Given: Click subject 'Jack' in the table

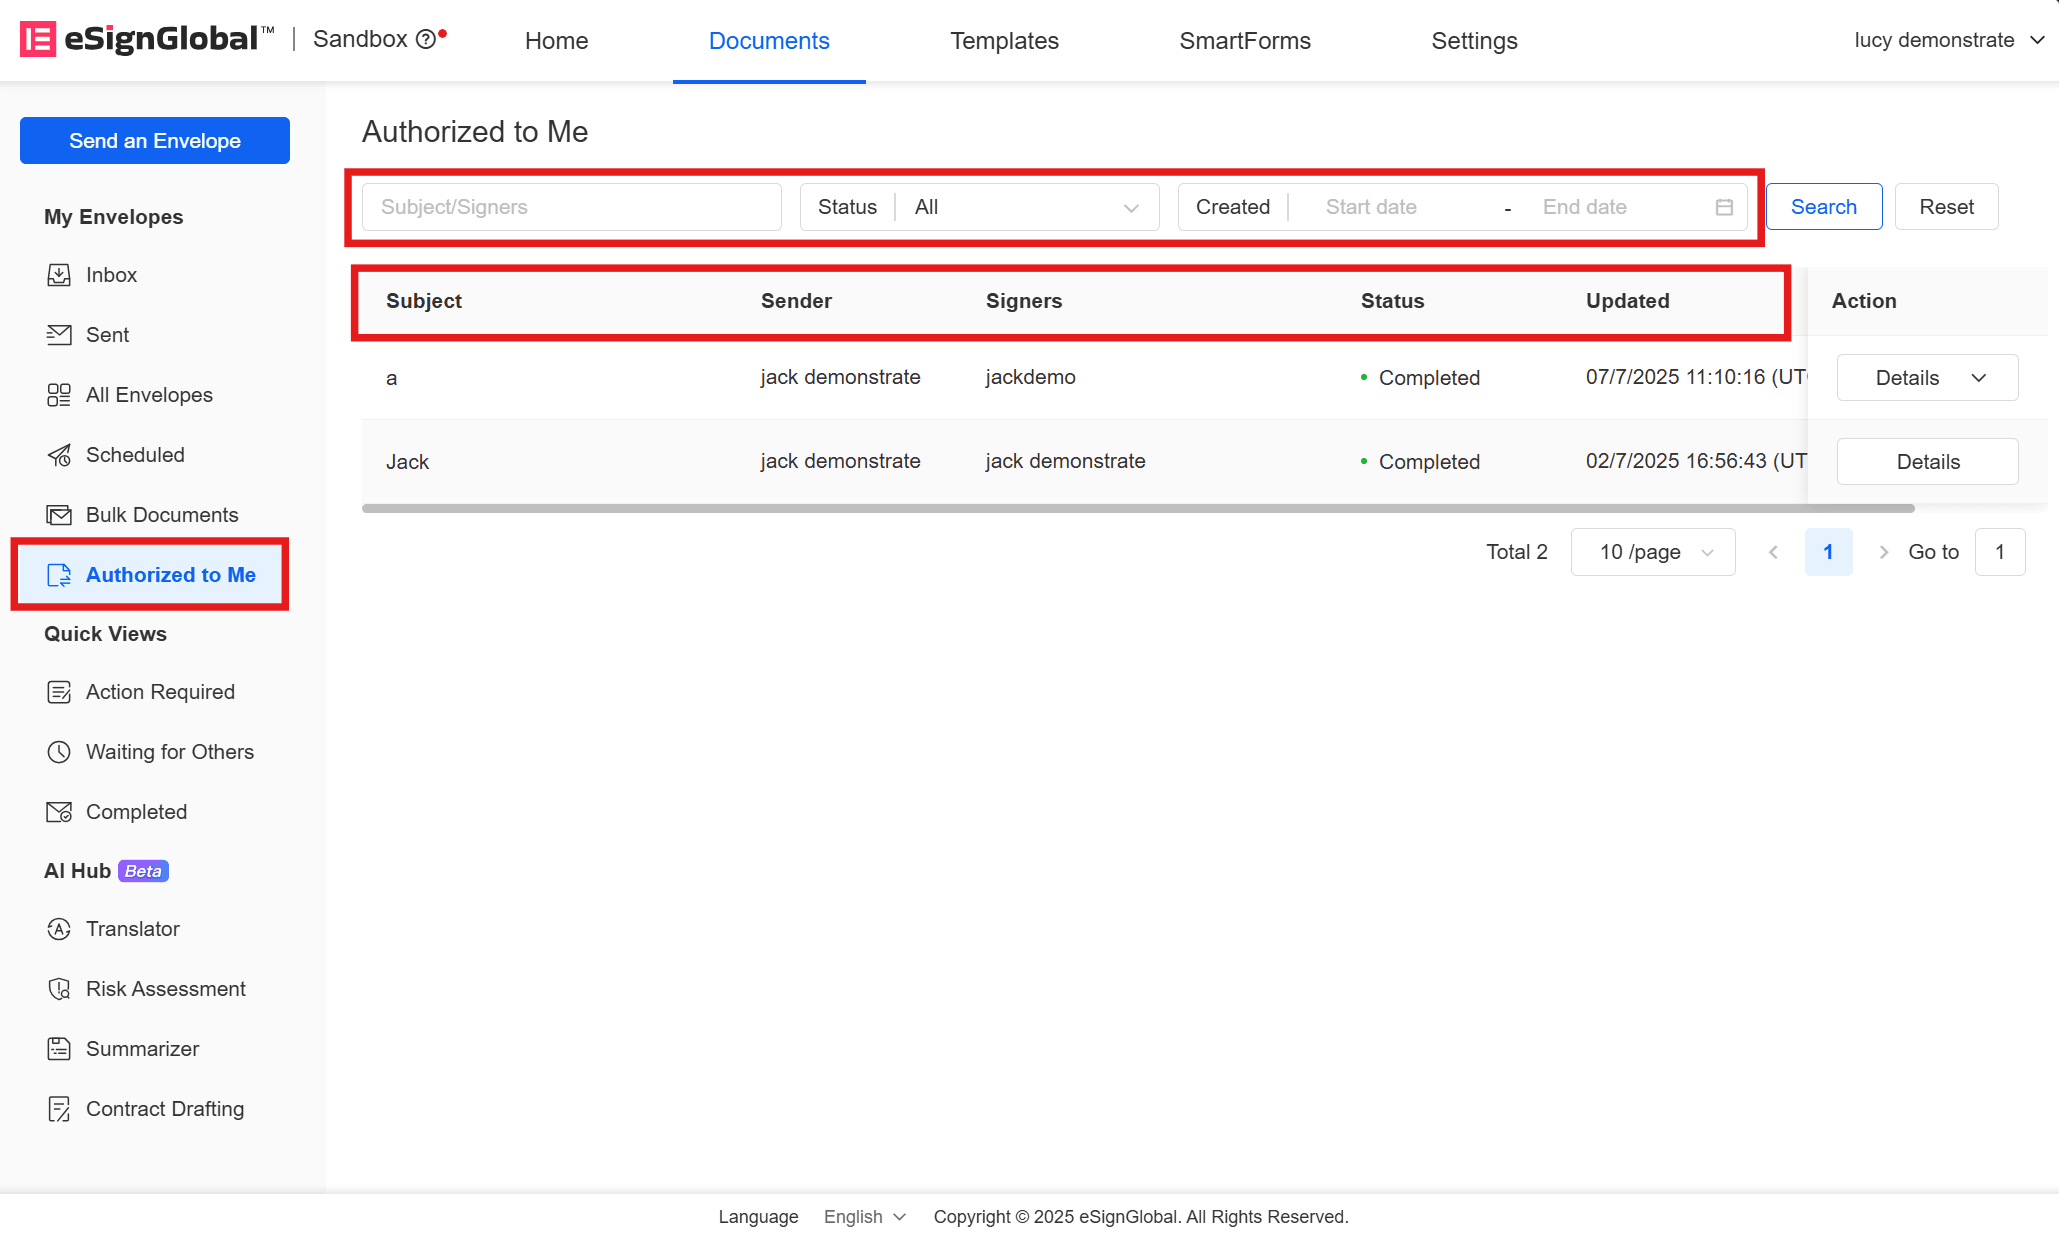Looking at the screenshot, I should (x=407, y=462).
